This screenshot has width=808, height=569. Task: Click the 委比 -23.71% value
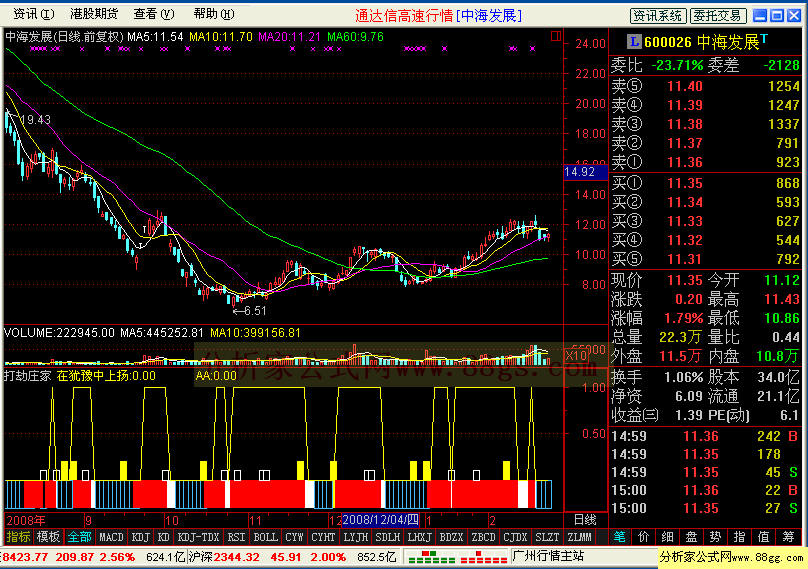677,65
